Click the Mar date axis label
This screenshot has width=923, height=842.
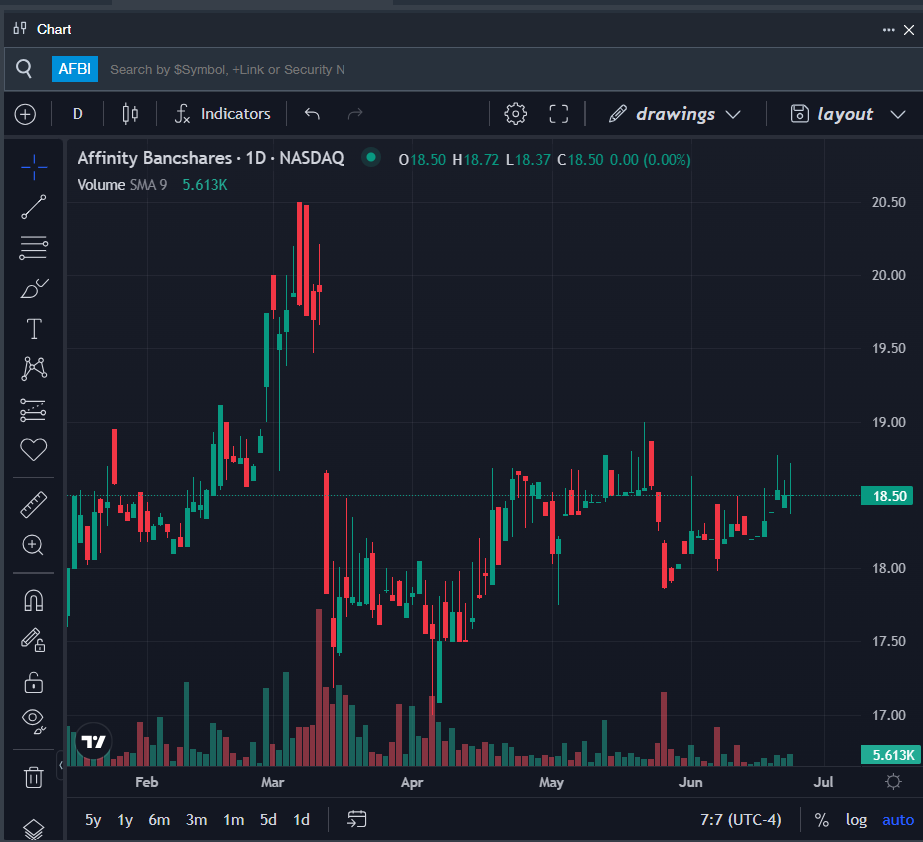[273, 782]
